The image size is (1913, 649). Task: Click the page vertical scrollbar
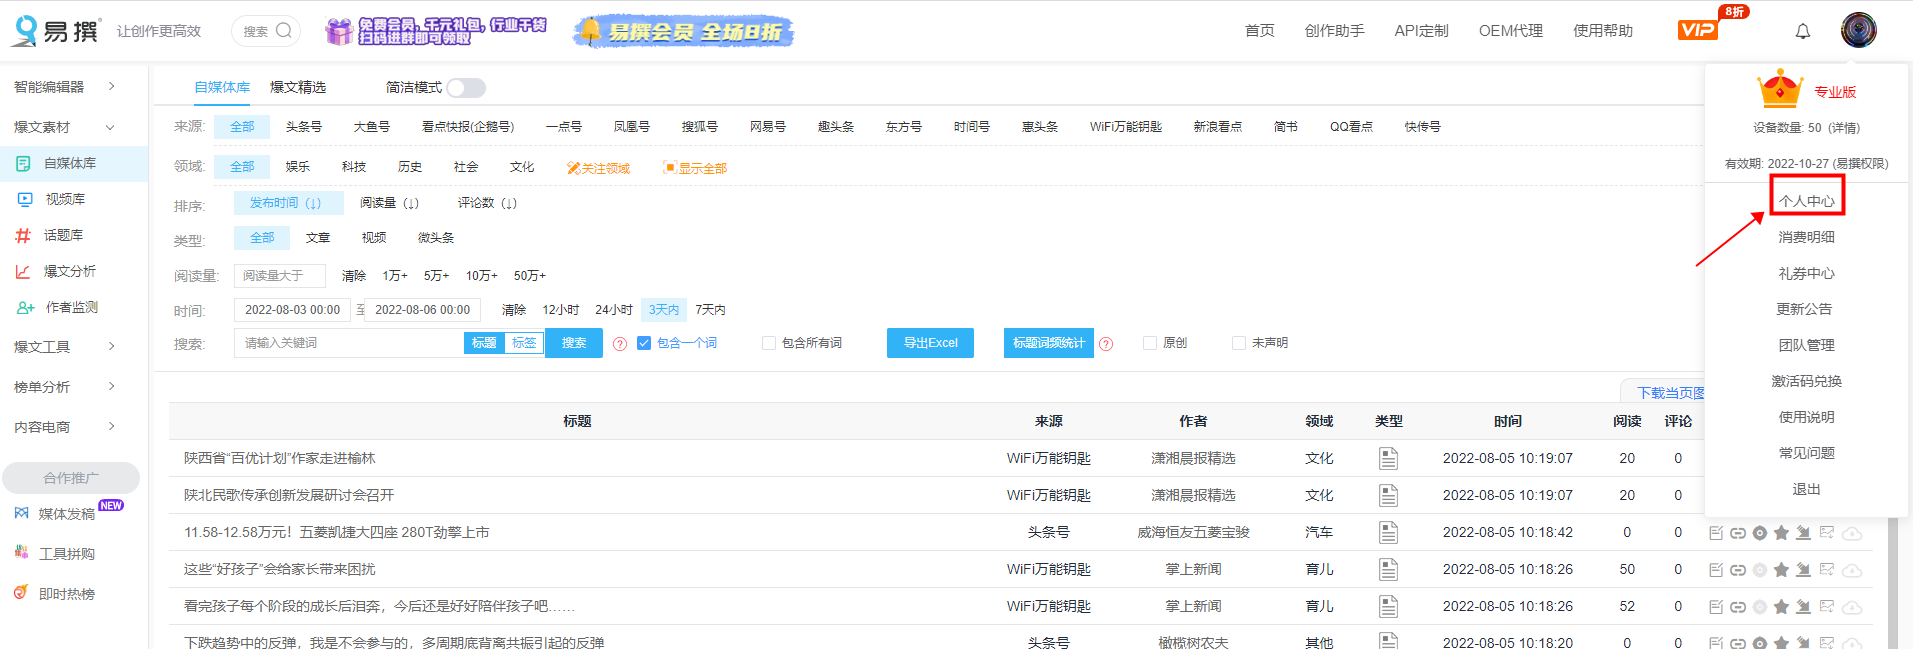[1892, 585]
